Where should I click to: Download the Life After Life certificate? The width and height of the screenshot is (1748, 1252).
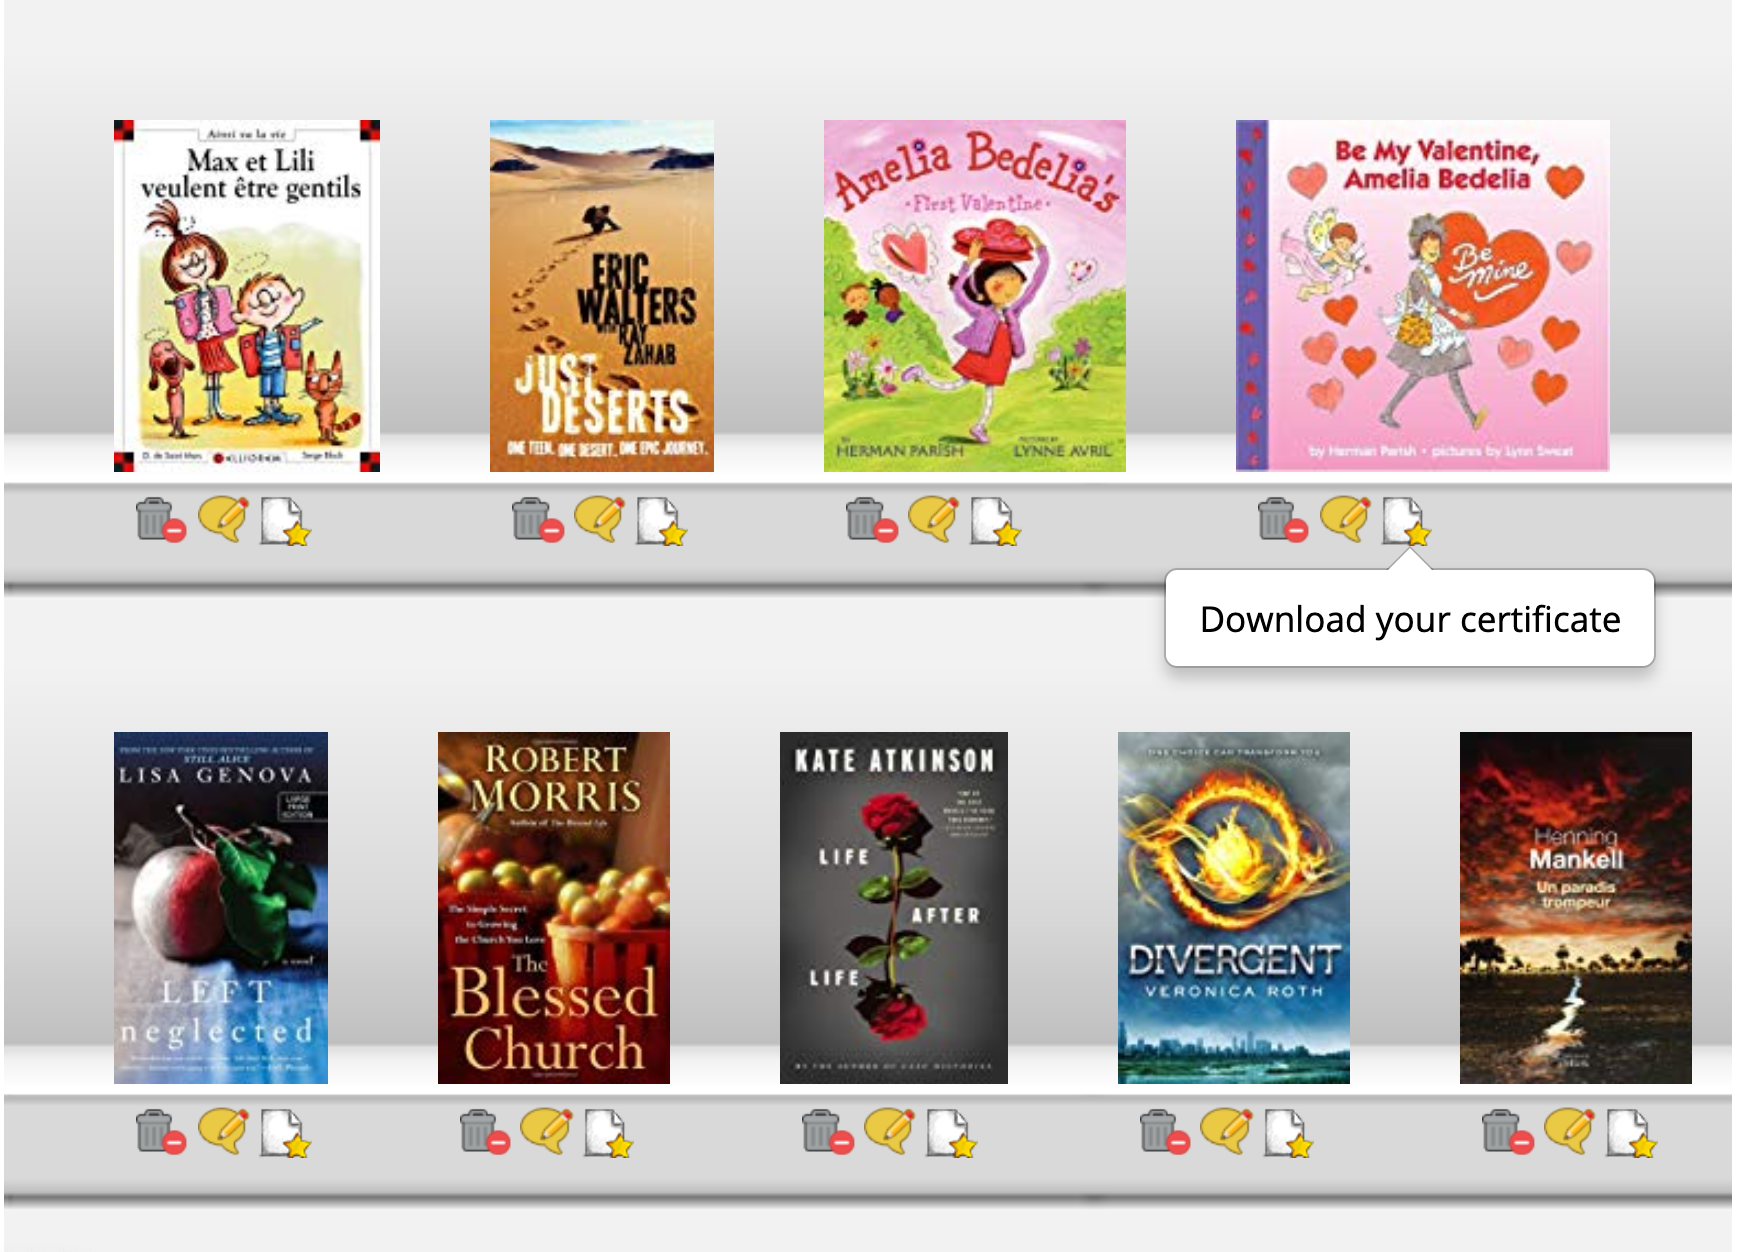[952, 1133]
